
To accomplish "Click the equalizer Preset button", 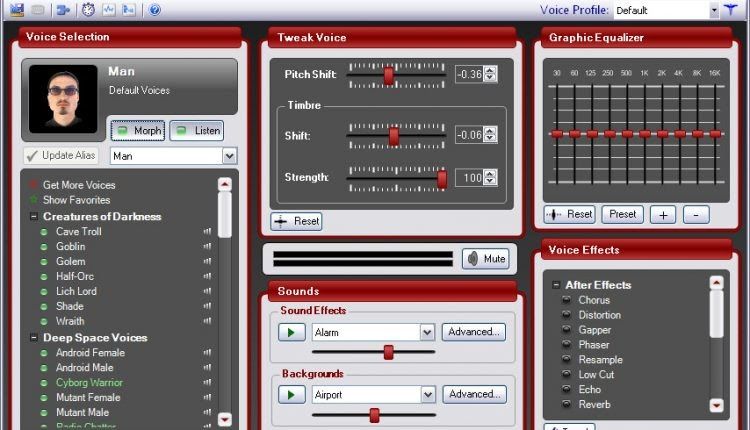I will [x=622, y=214].
